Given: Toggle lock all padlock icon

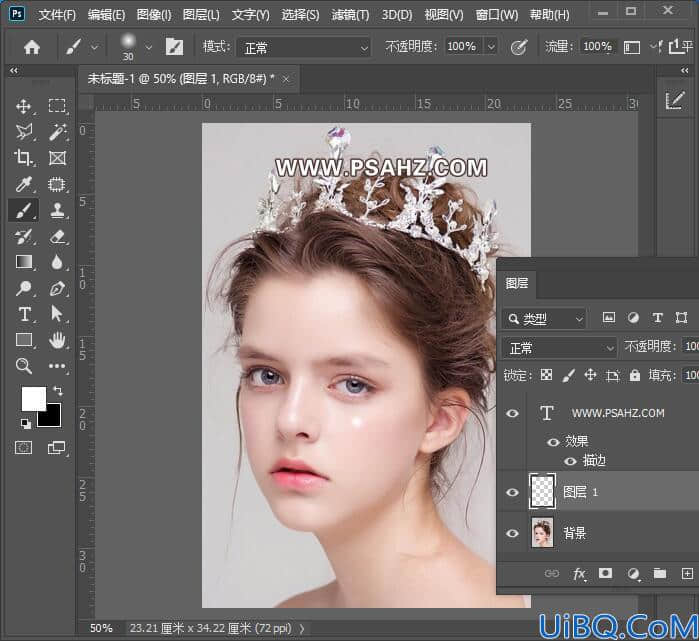Looking at the screenshot, I should [635, 375].
